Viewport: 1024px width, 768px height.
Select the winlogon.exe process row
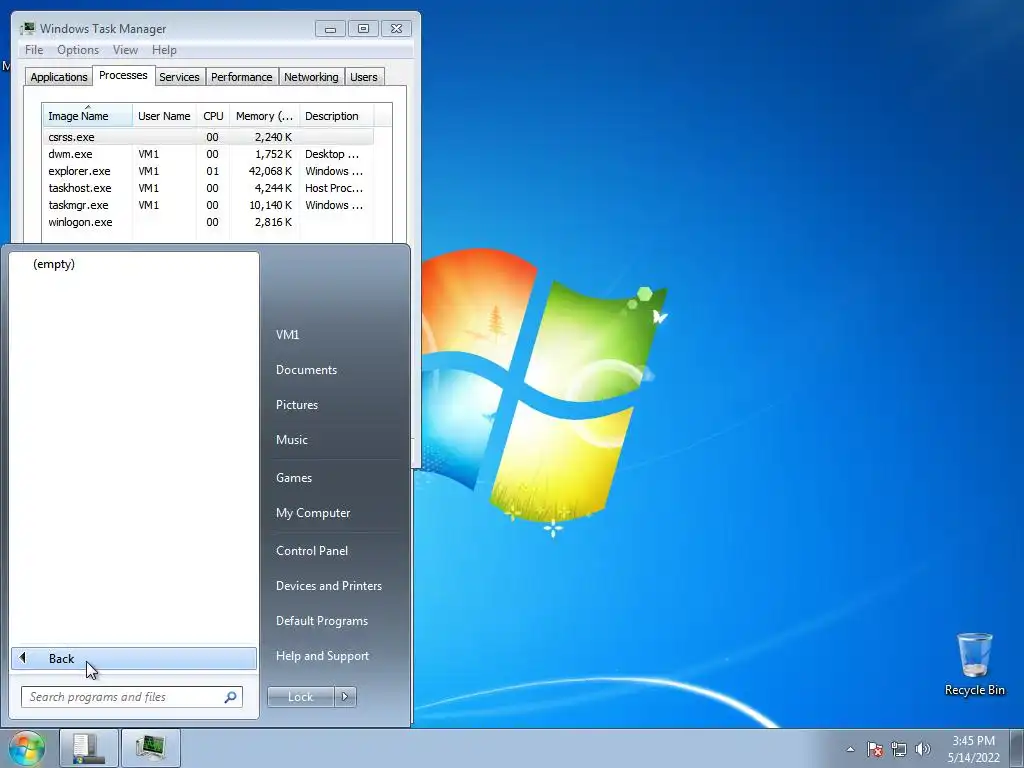click(209, 222)
